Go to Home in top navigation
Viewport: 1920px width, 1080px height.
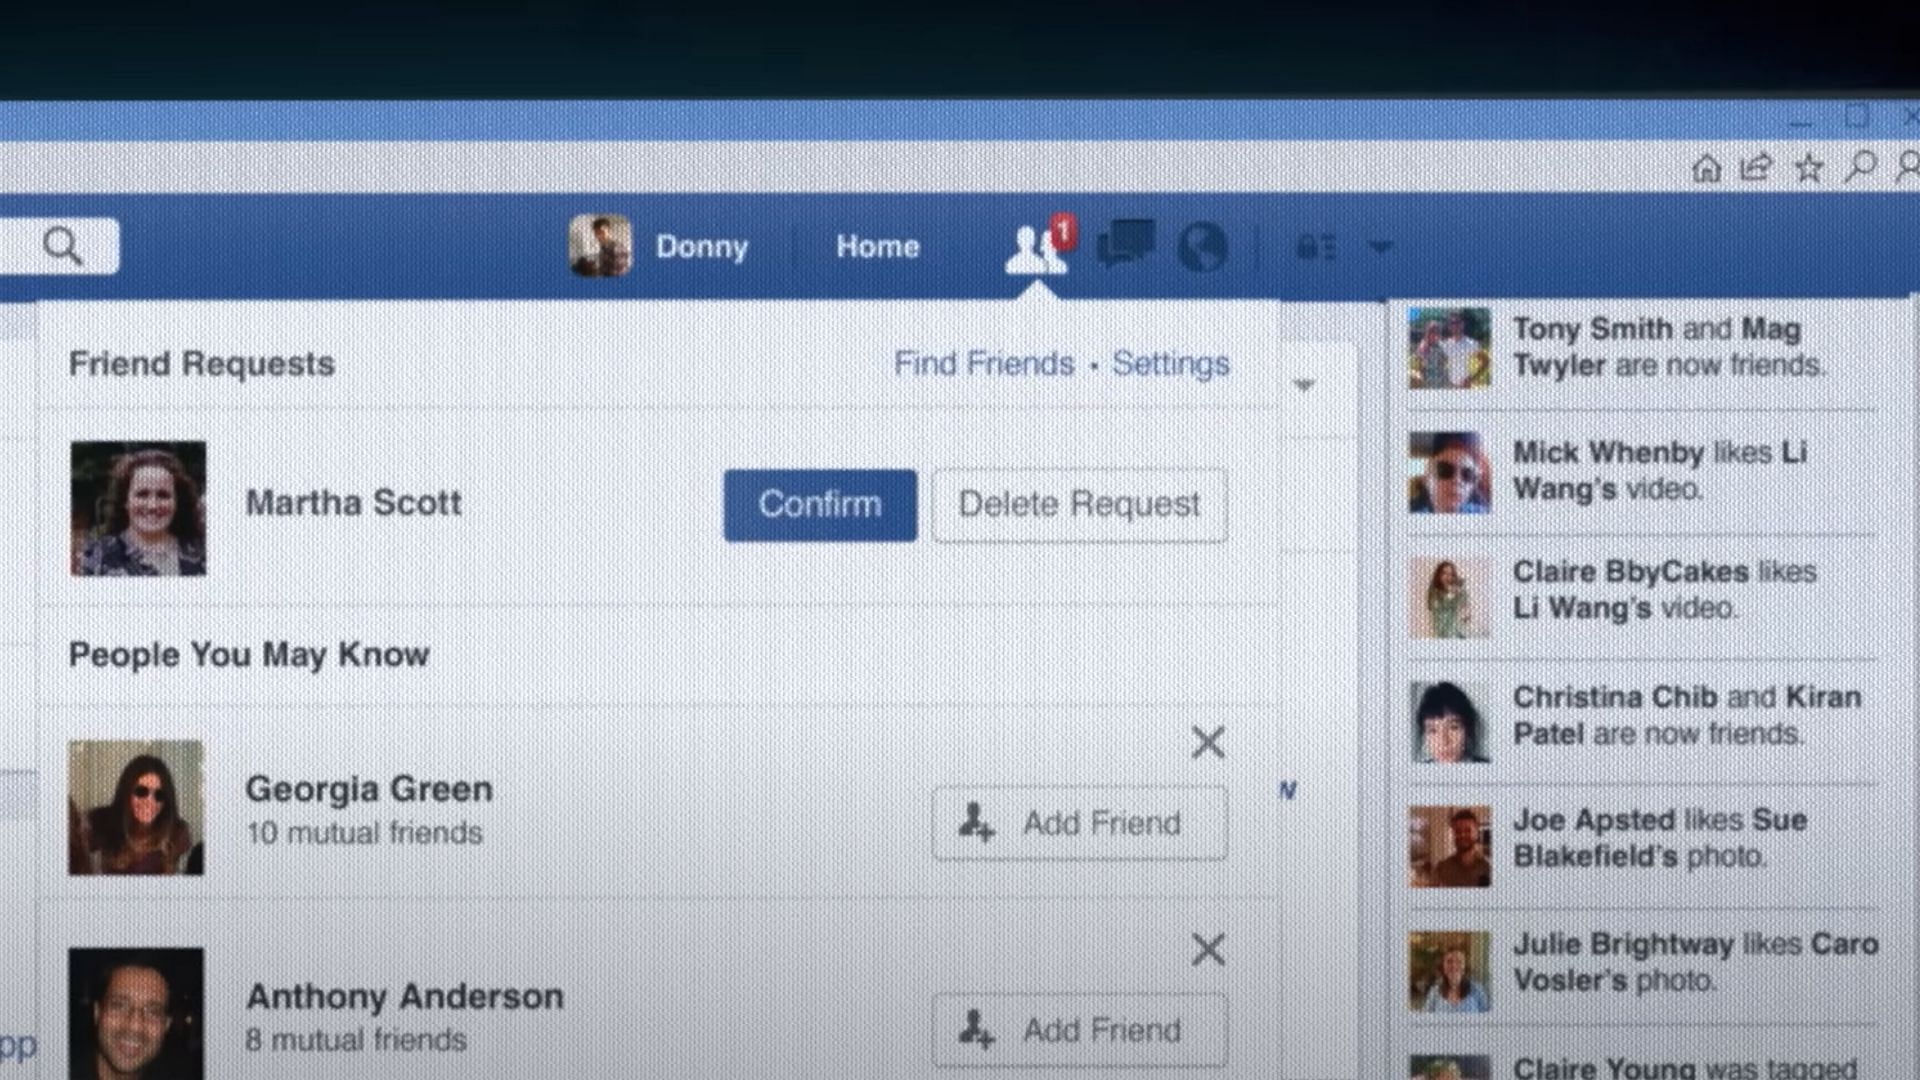point(877,247)
